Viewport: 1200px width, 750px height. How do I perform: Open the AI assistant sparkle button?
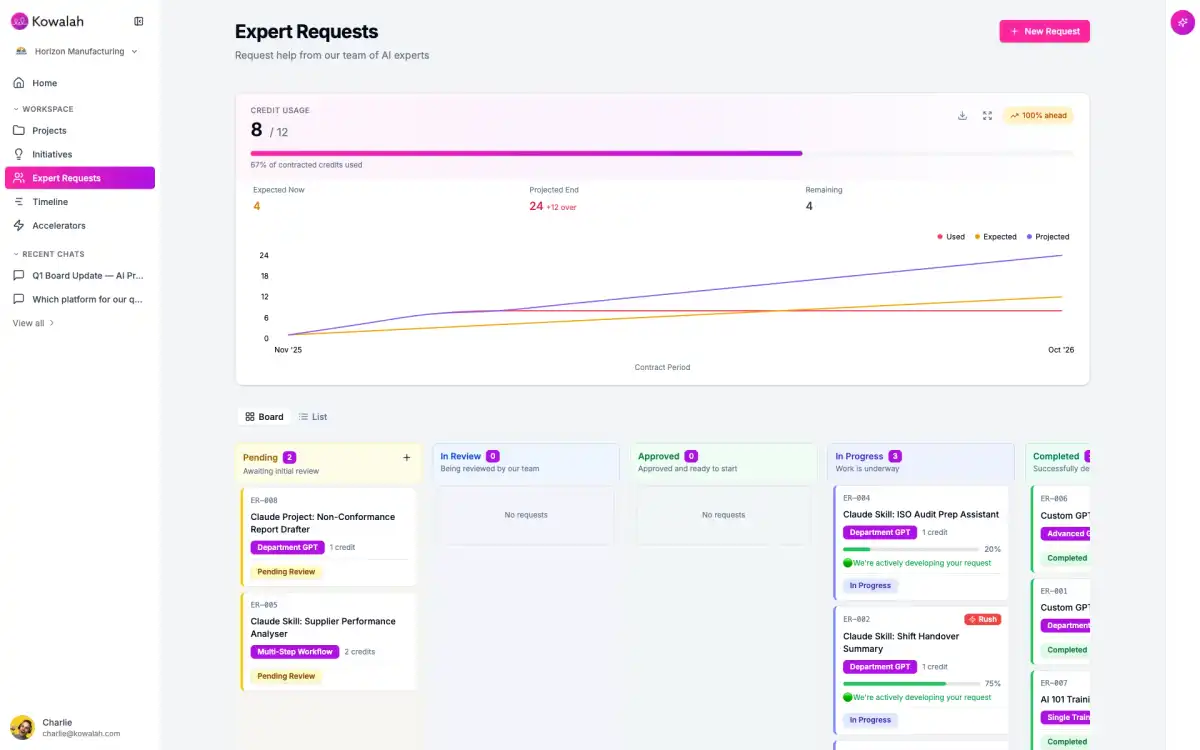coord(1182,23)
